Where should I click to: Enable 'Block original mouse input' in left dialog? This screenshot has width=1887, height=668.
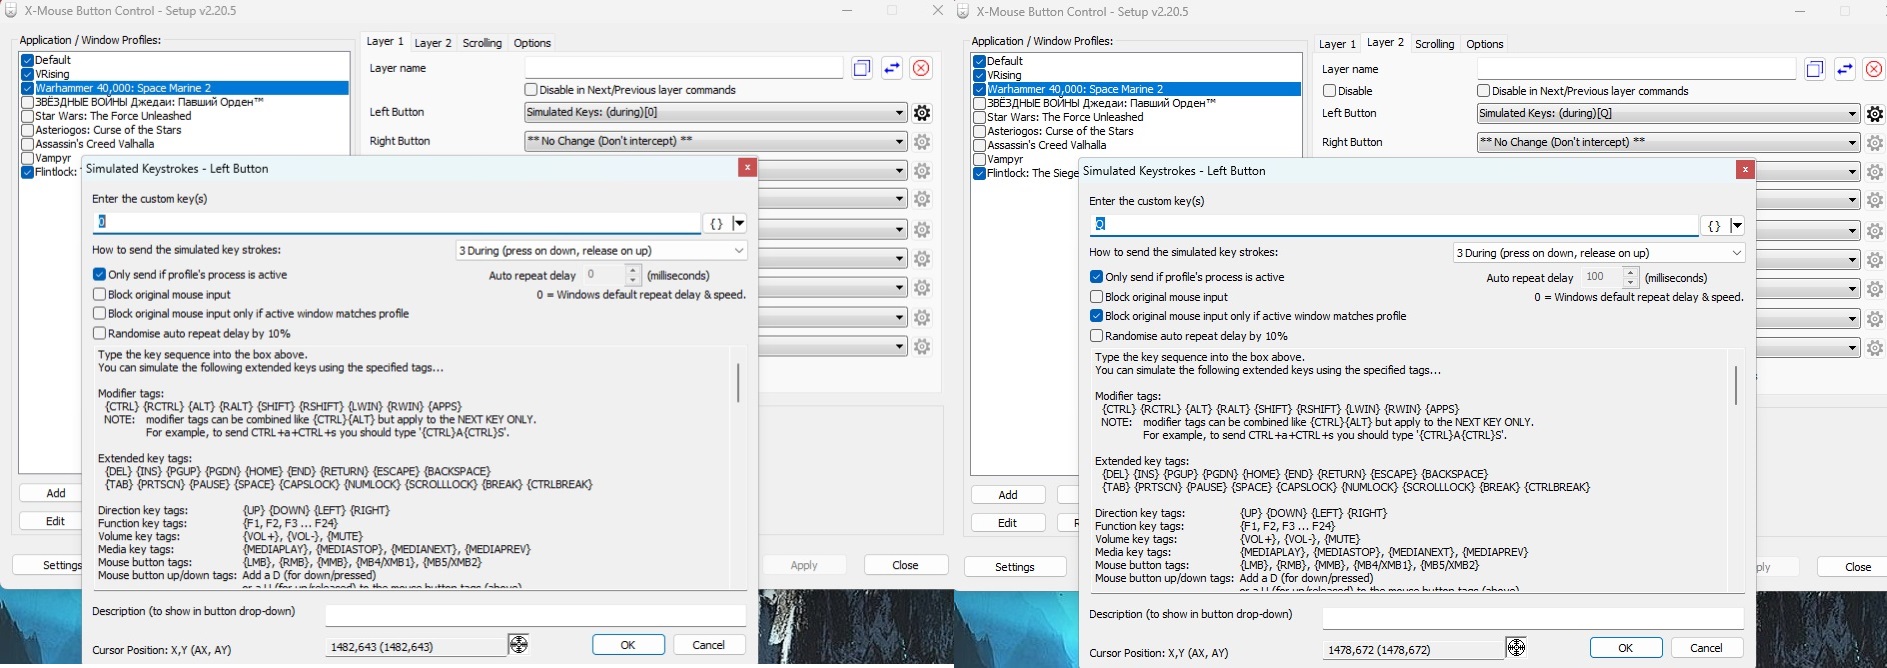(99, 294)
